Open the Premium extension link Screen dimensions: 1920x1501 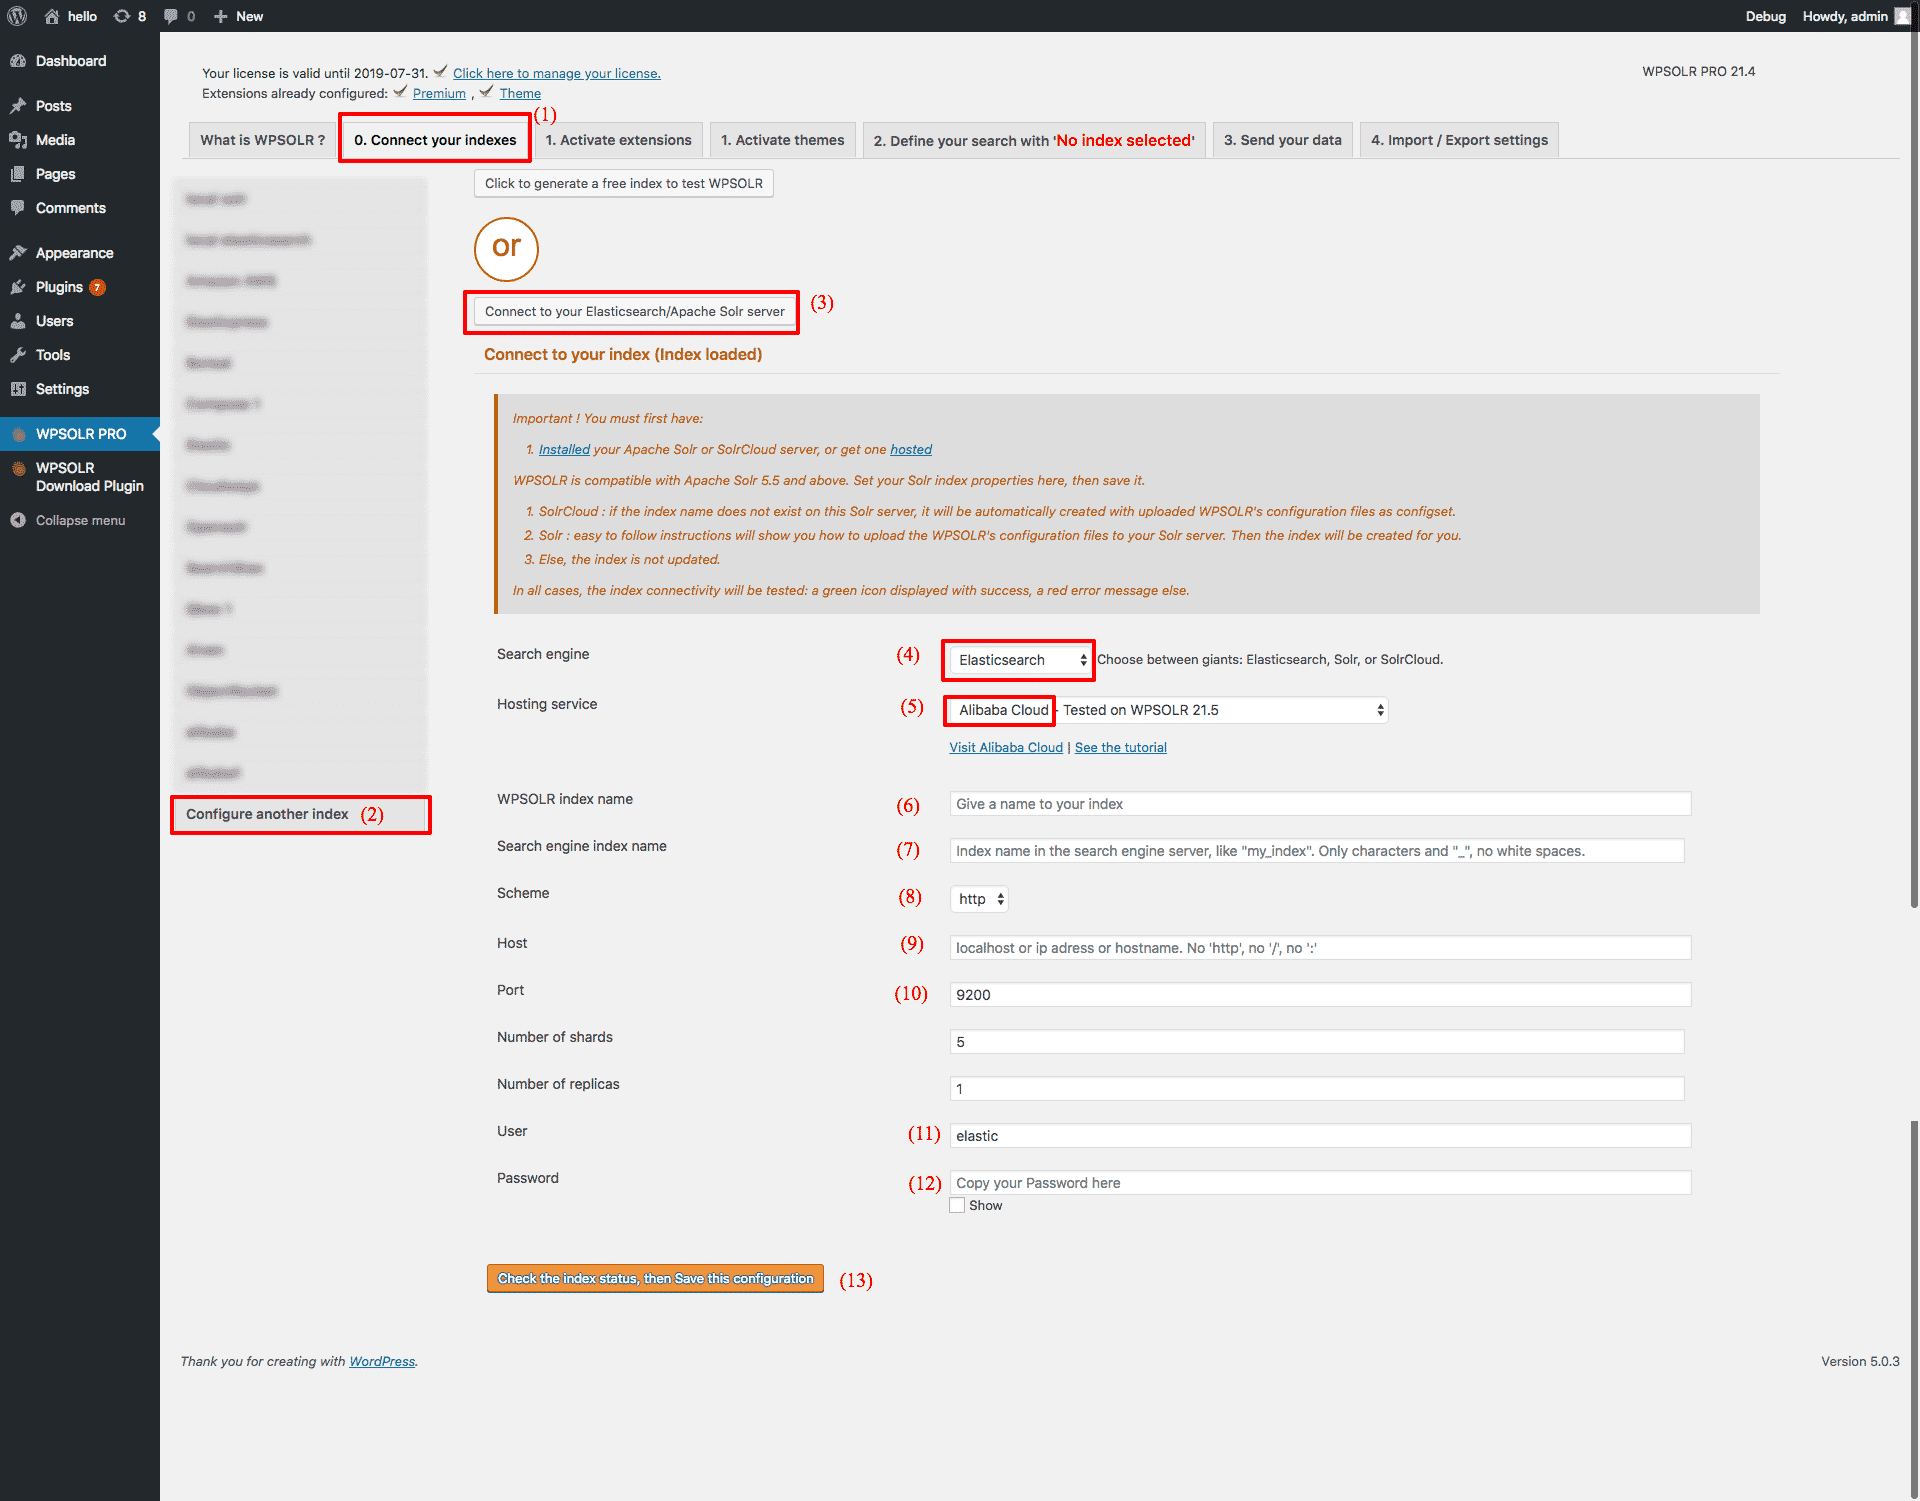(x=439, y=93)
